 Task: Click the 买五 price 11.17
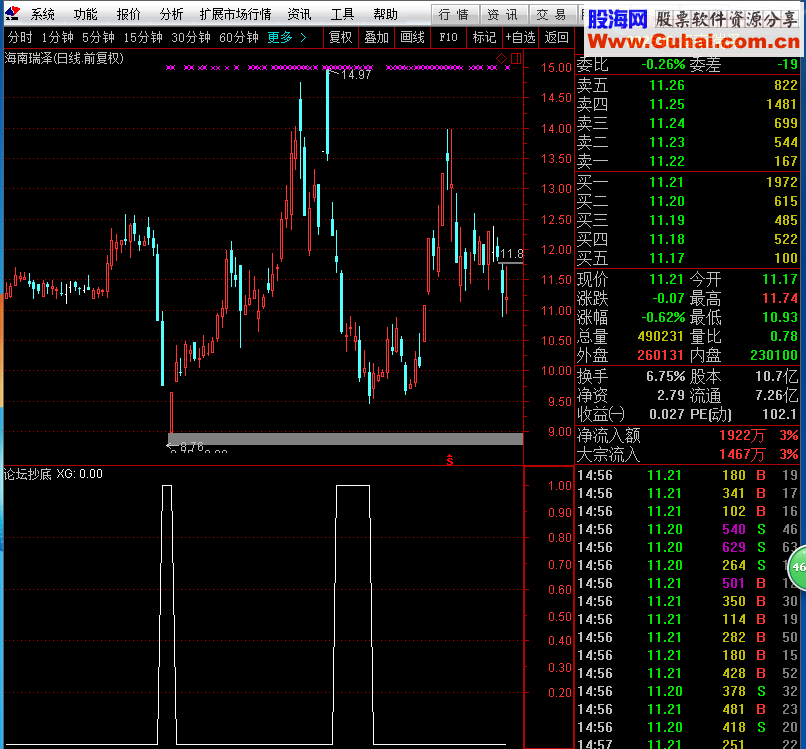[x=667, y=258]
